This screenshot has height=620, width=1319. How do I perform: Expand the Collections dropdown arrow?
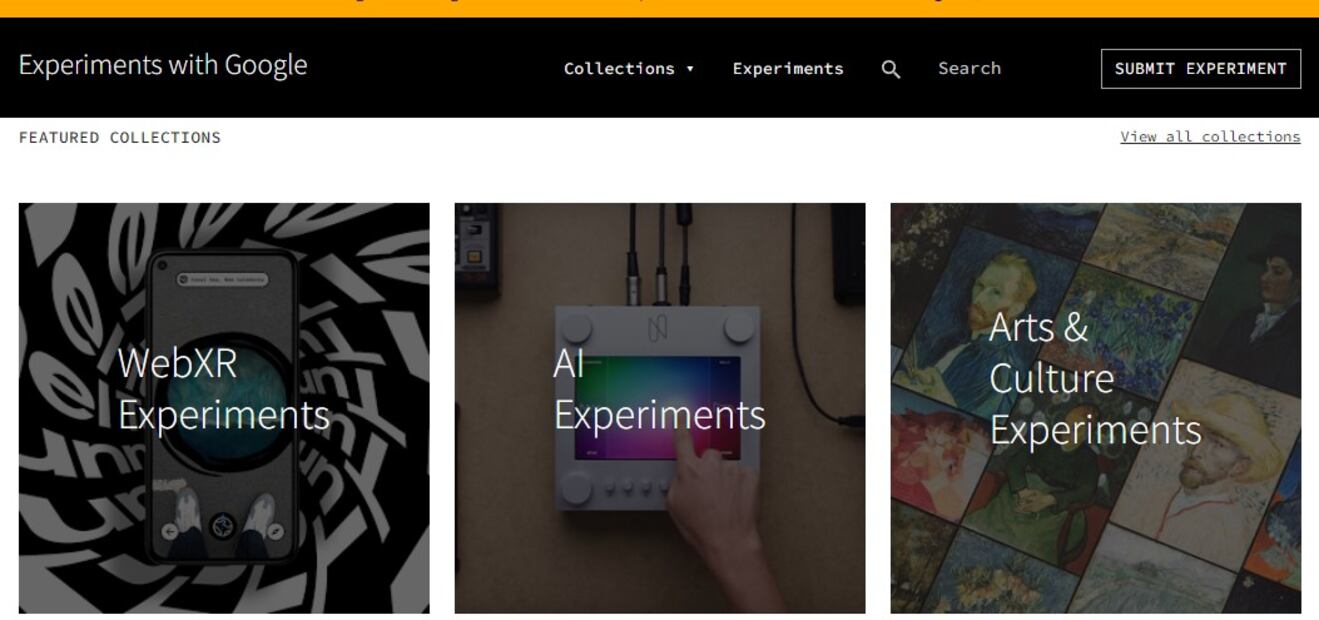click(x=690, y=69)
